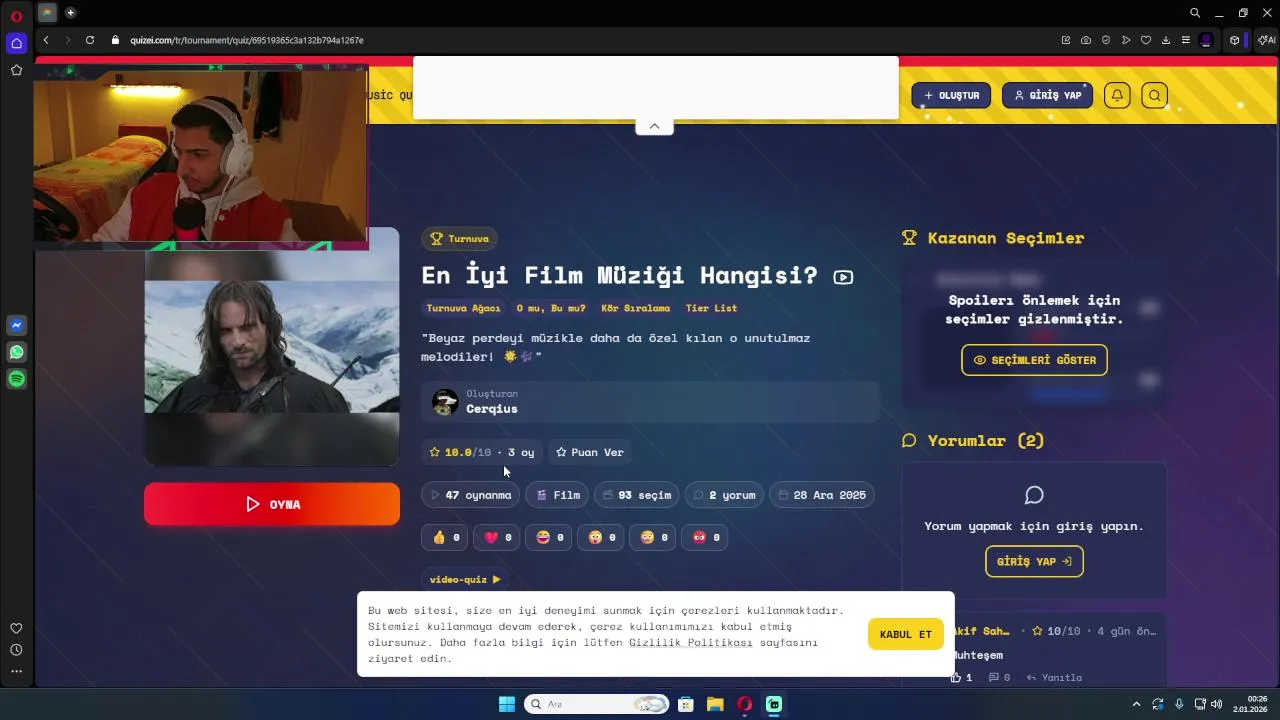React with laughing emoji
Screen dimensions: 1280x720
pos(549,537)
